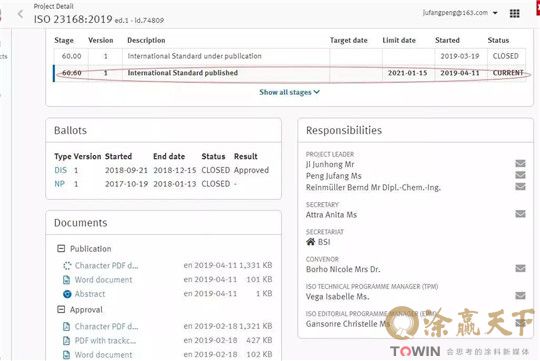Open Publication Word document icon

(x=67, y=280)
